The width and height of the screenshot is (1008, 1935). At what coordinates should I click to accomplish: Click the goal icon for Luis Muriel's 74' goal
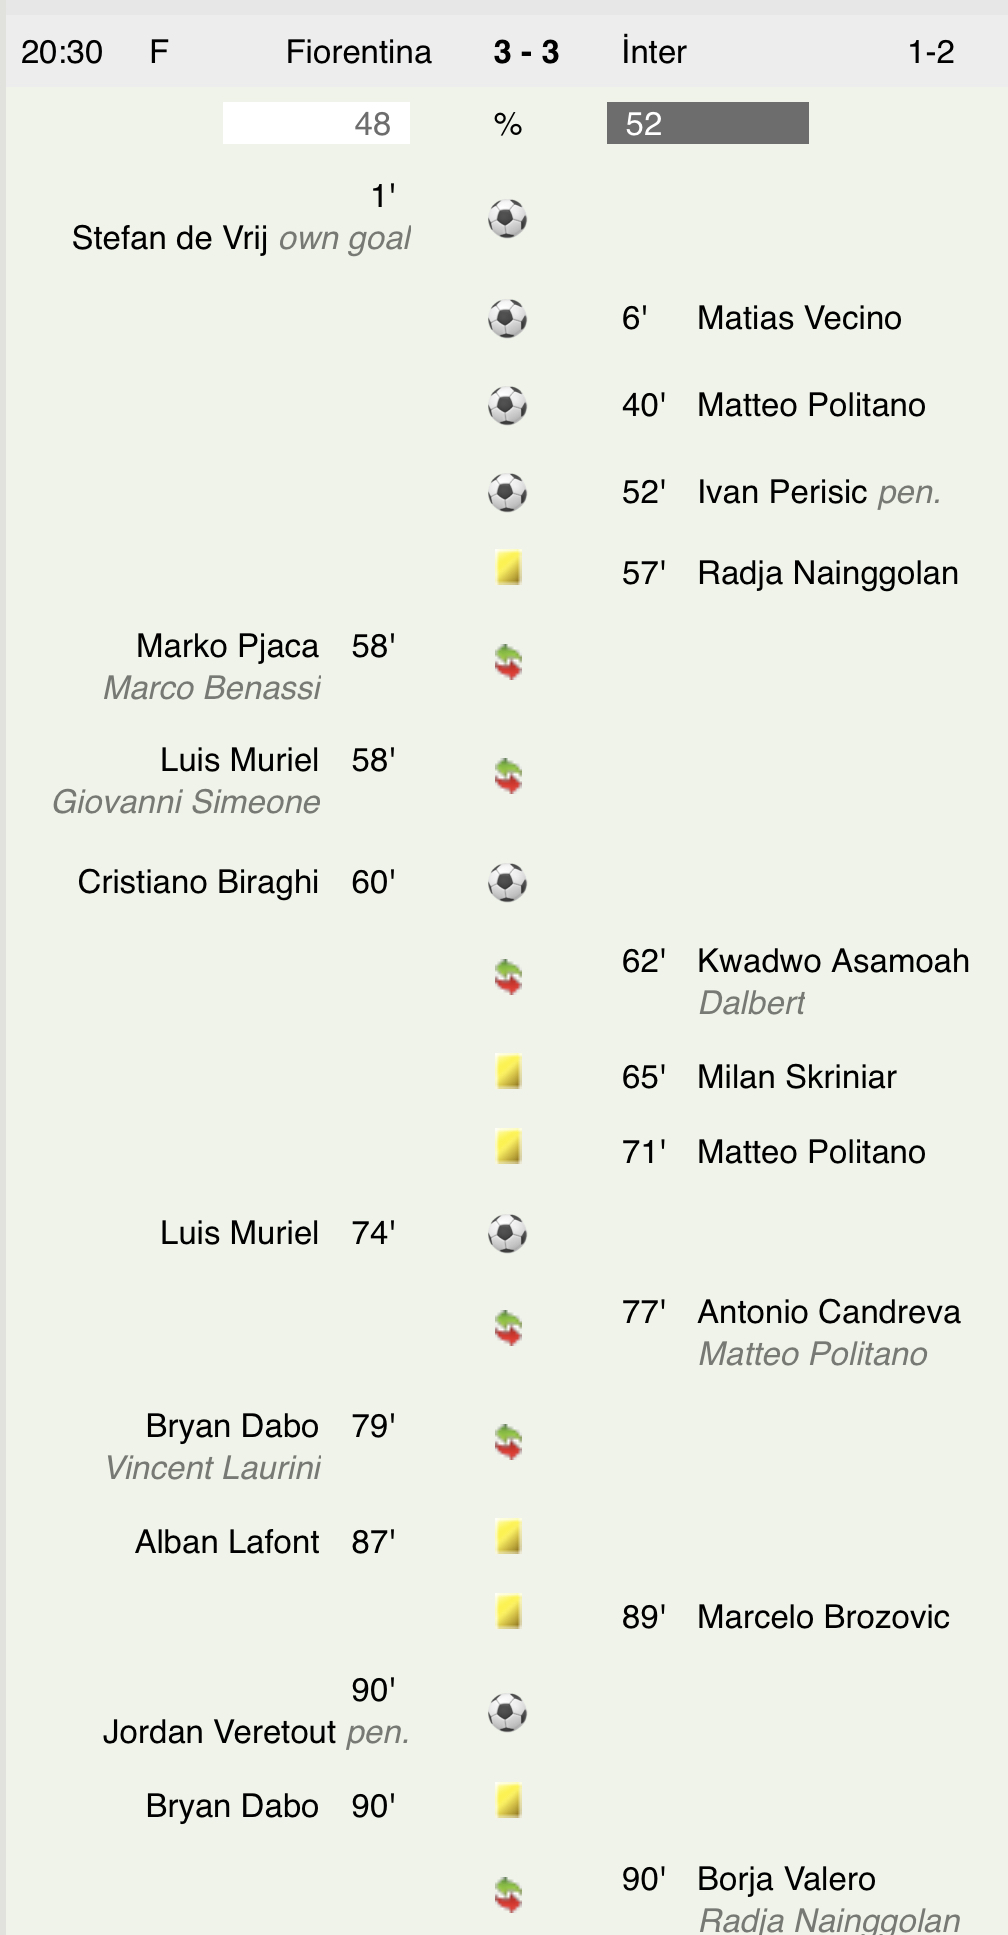(x=507, y=1234)
